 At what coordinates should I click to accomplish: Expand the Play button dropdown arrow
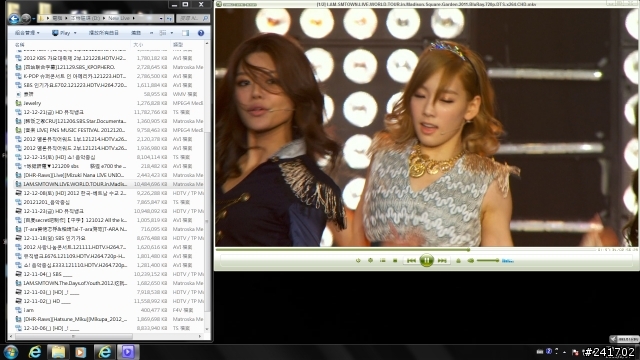click(x=75, y=33)
